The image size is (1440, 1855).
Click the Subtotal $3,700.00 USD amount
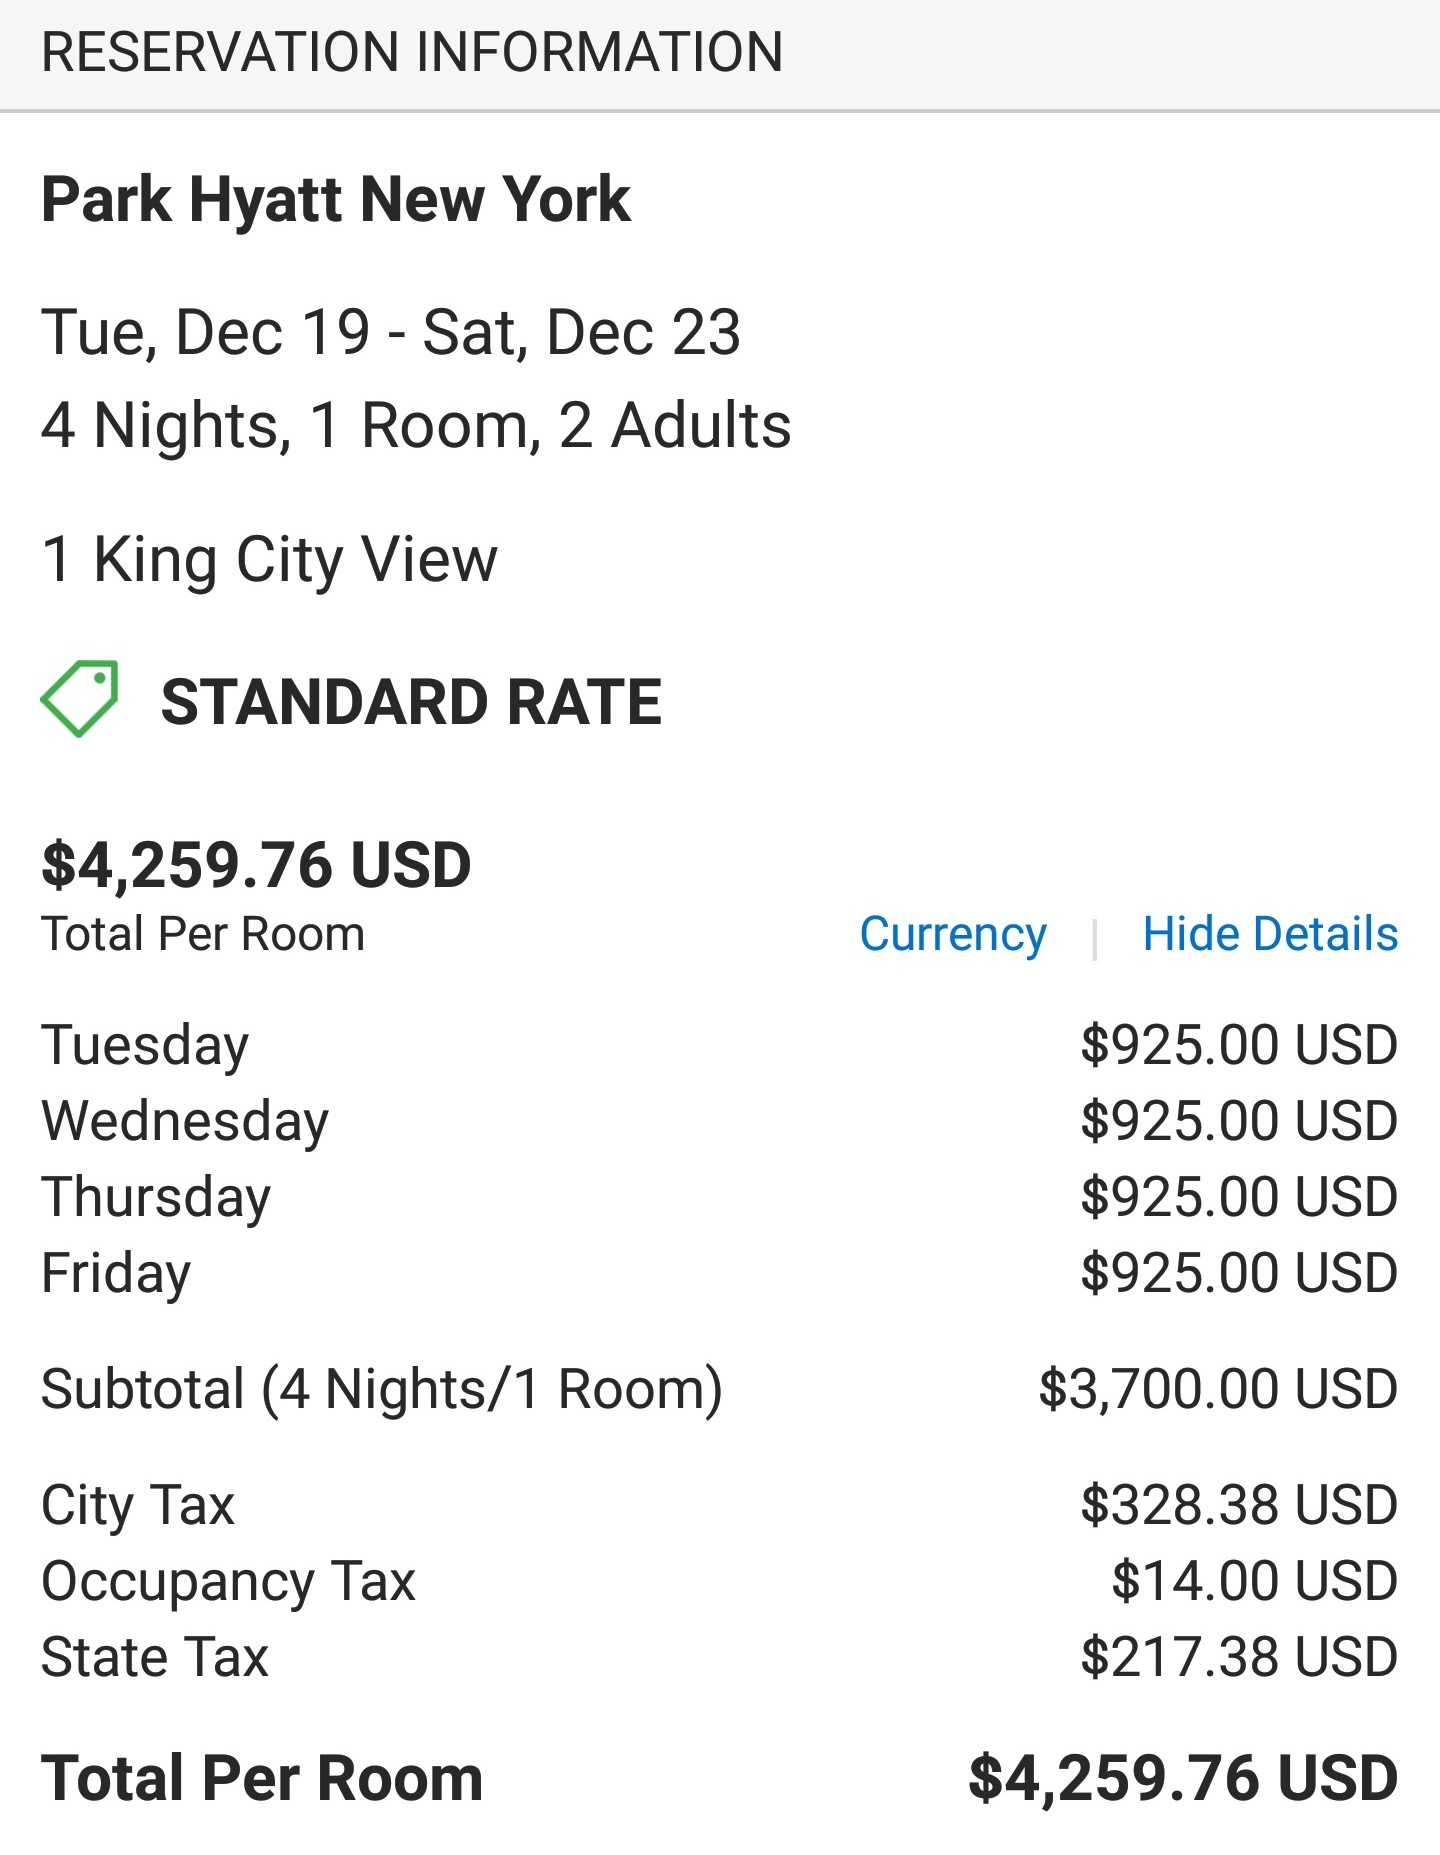pos(1218,1389)
